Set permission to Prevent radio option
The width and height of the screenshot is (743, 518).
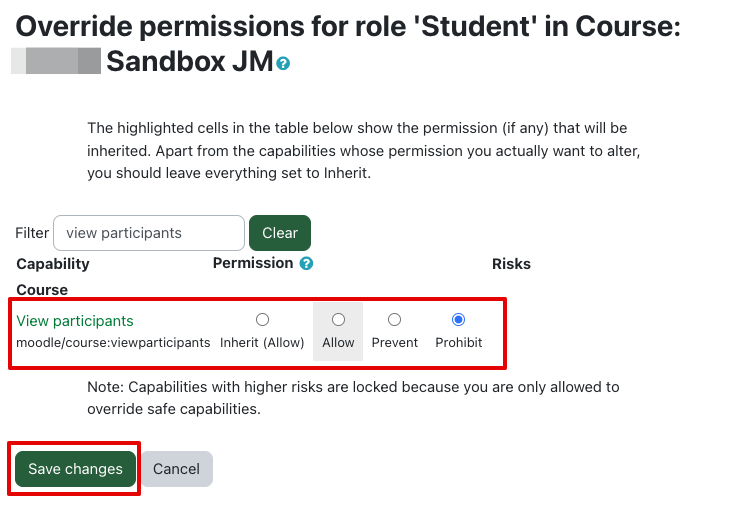pos(394,320)
